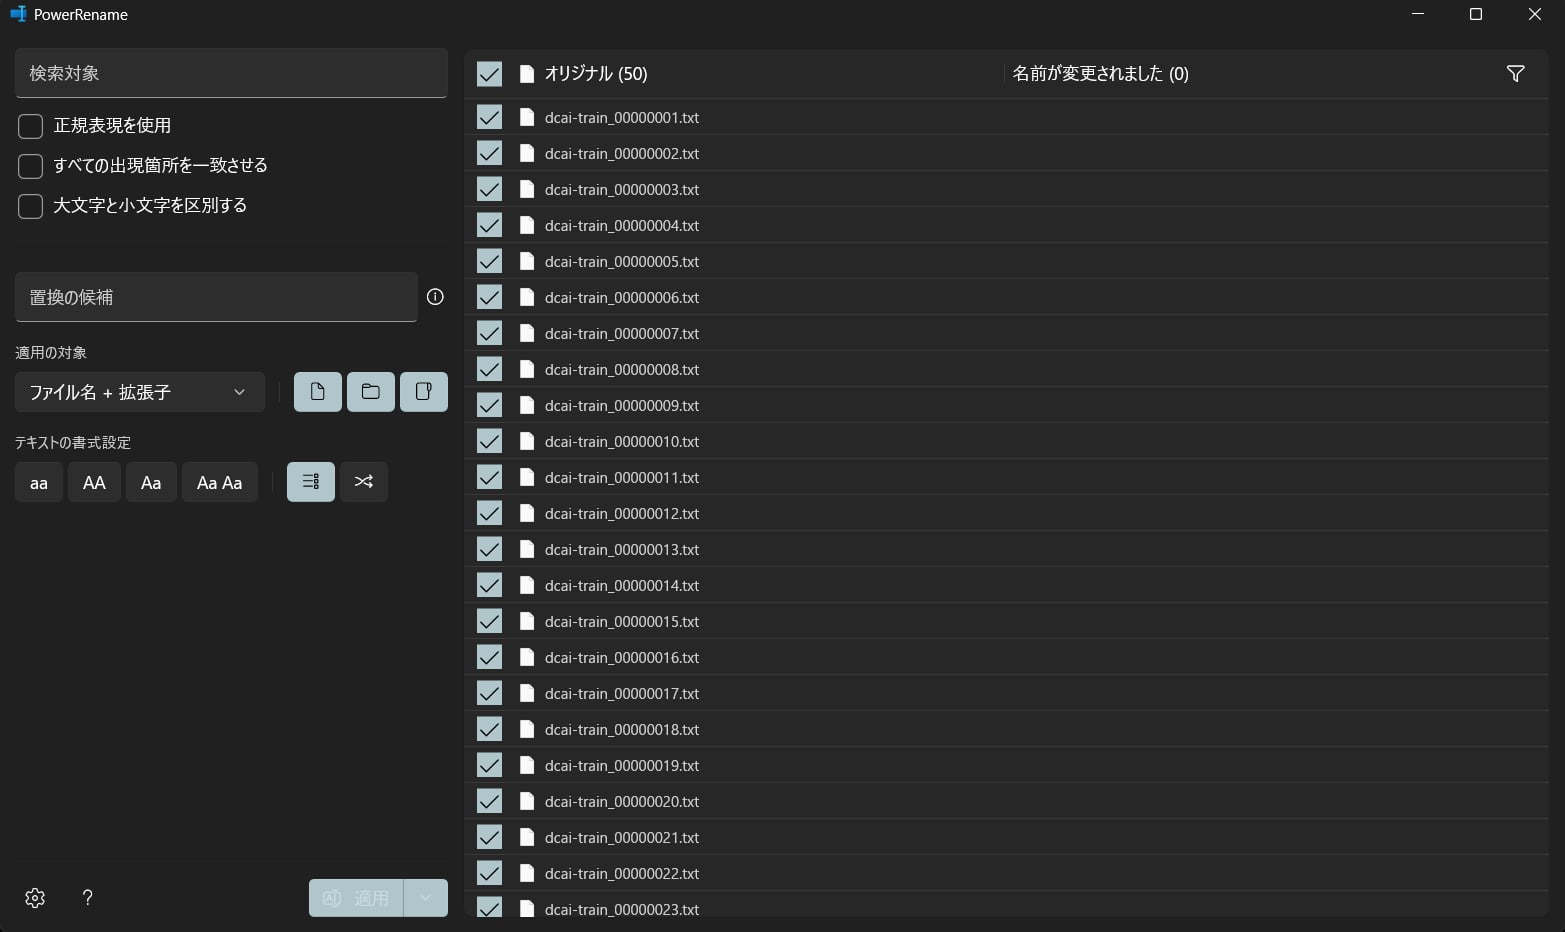Click the PowerRename app icon in title bar
The image size is (1565, 932).
(17, 14)
